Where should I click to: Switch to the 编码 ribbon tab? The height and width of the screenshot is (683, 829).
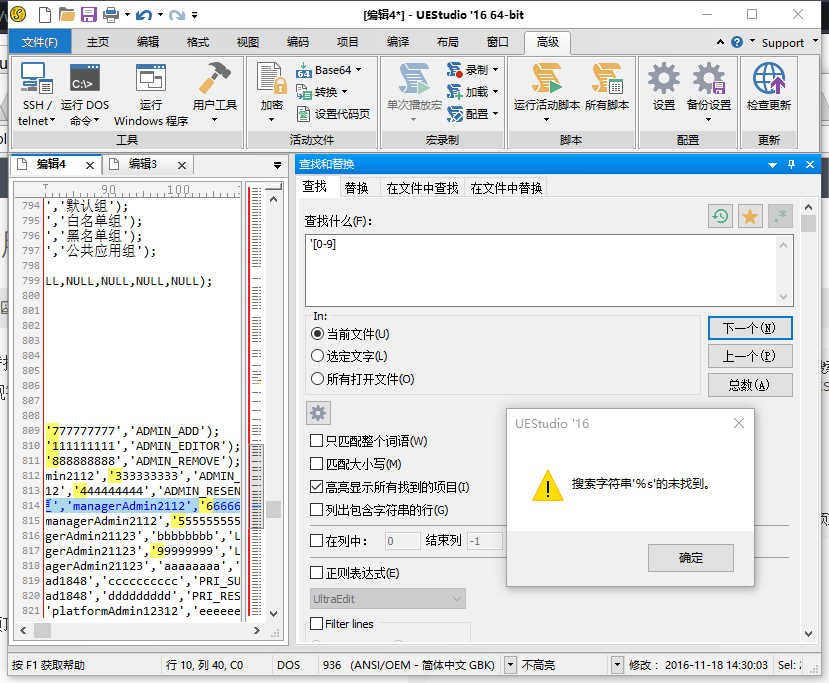(298, 42)
